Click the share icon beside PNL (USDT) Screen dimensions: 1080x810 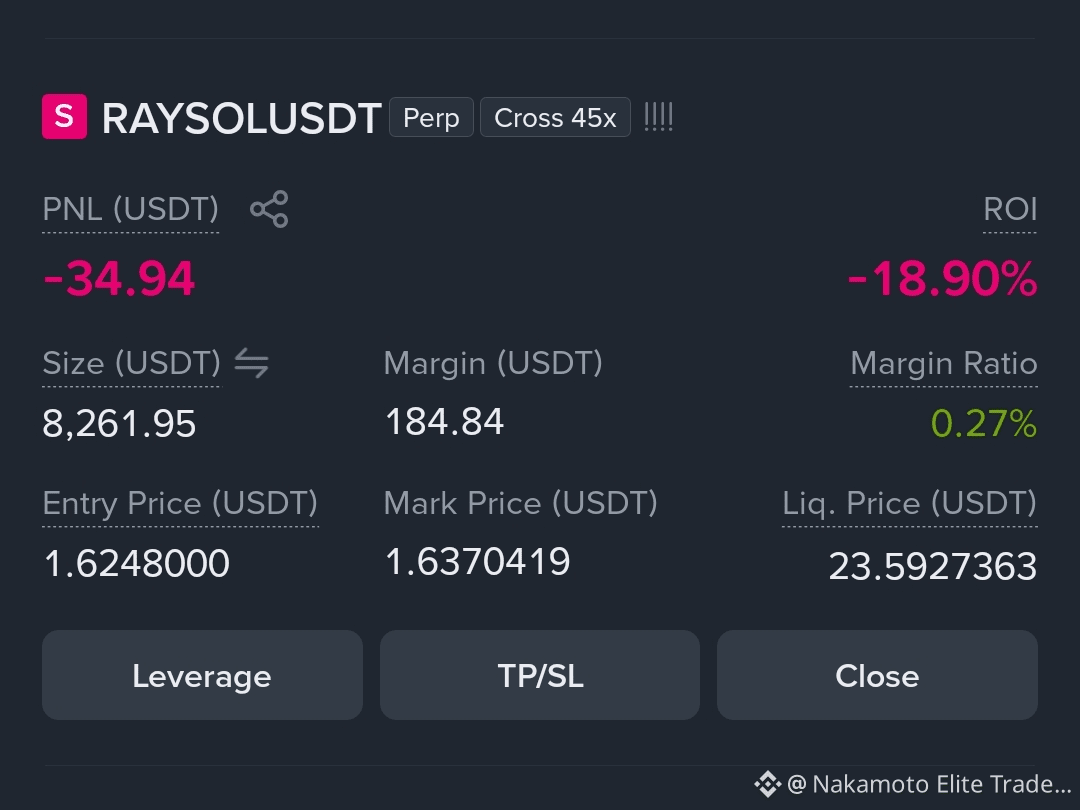[x=269, y=209]
